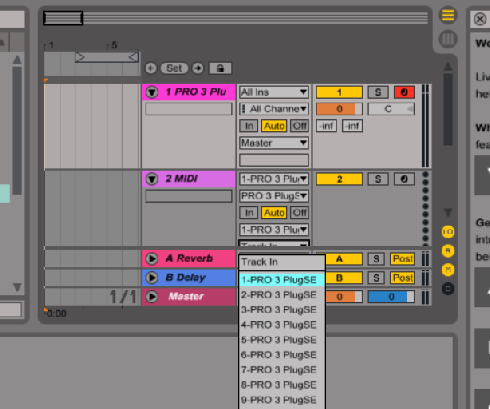490x409 pixels.
Task: Set track 2 monitor to Off
Action: click(299, 213)
